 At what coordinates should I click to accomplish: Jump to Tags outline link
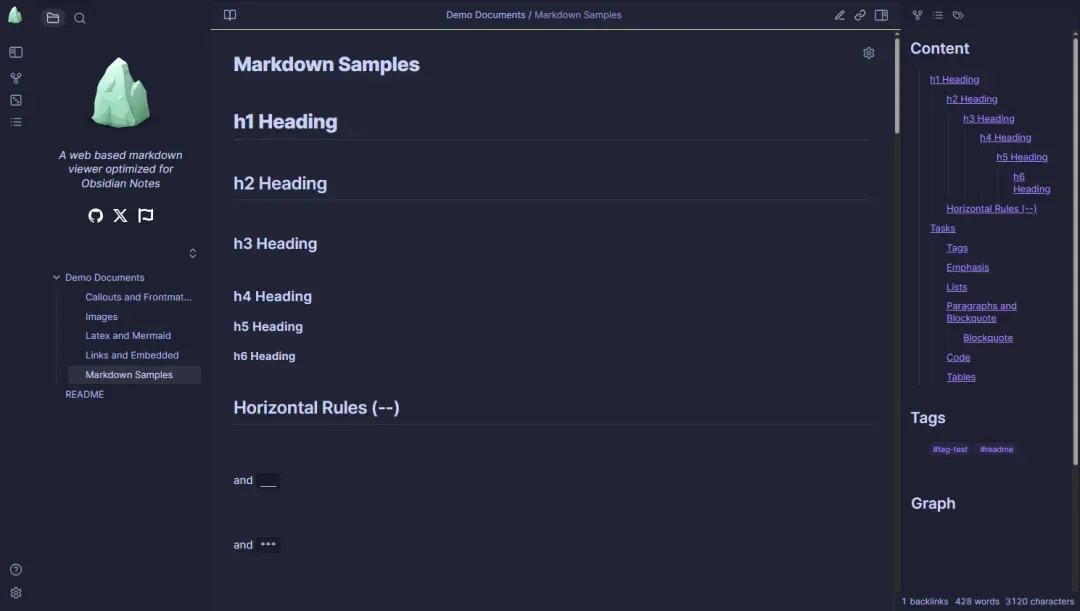click(x=957, y=248)
